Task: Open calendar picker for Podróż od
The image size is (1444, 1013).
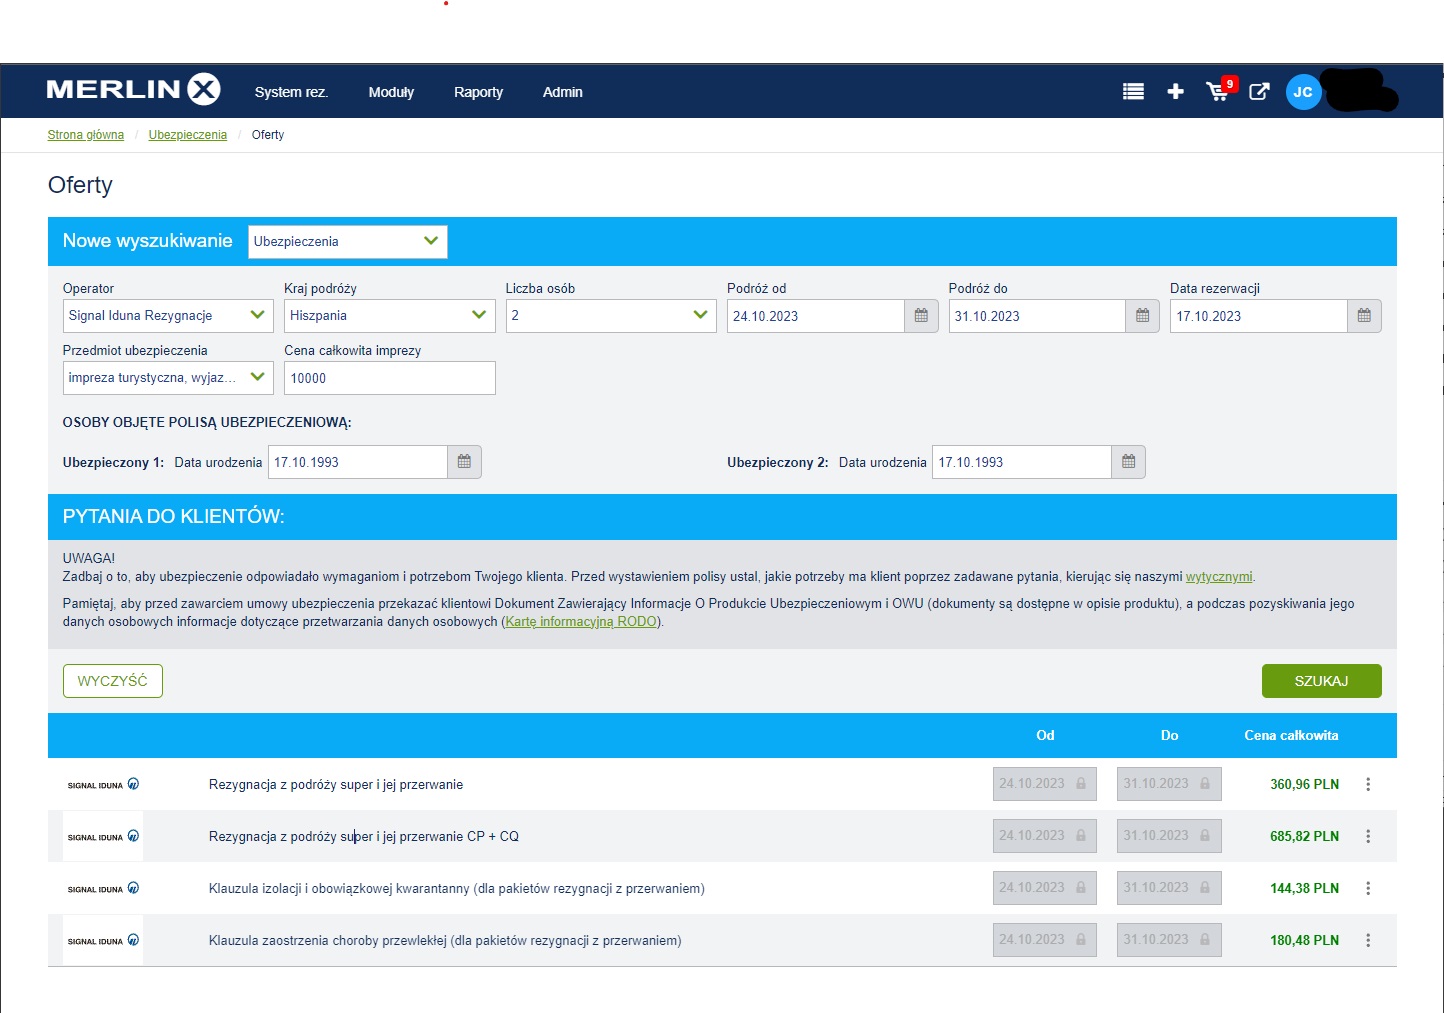Action: 921,316
